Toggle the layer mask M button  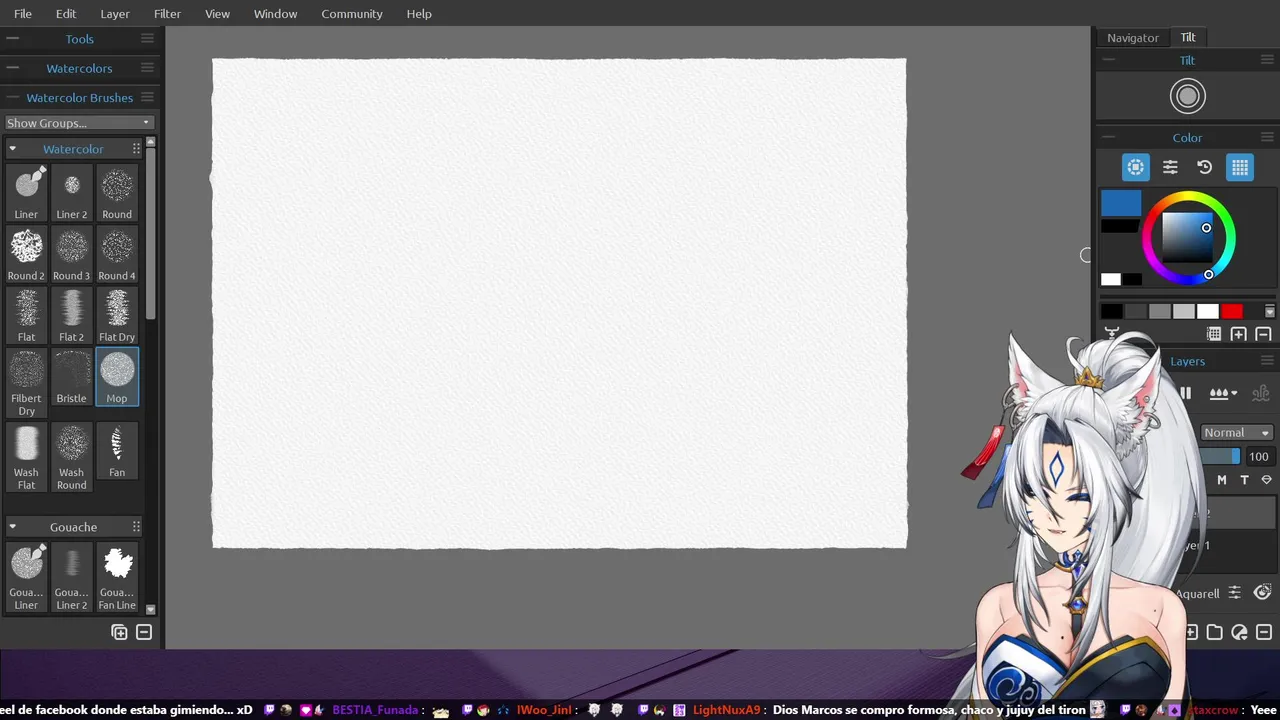pos(1221,480)
